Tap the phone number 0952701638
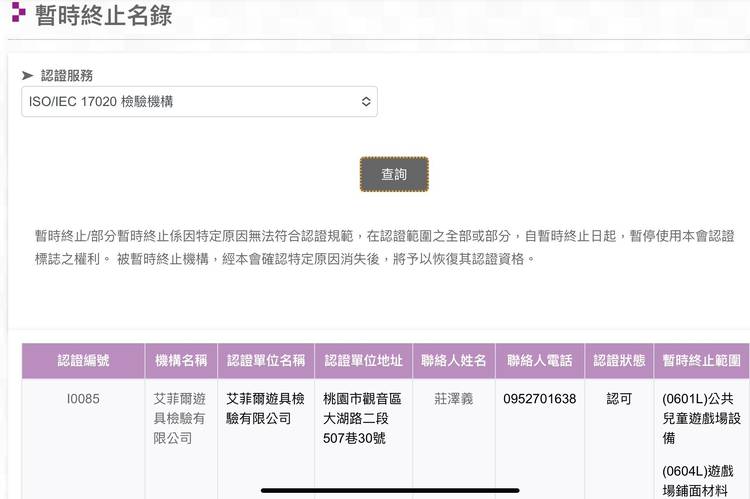 pos(540,399)
